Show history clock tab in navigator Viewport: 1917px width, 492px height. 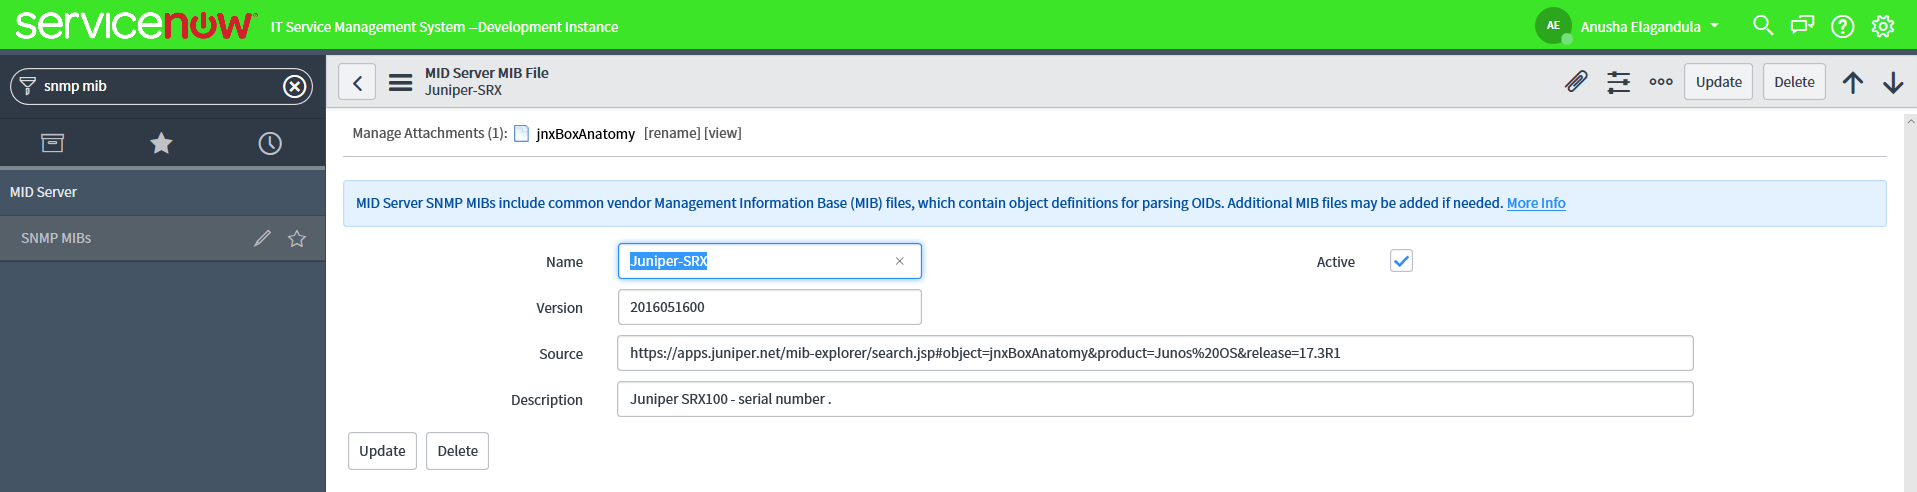(270, 143)
